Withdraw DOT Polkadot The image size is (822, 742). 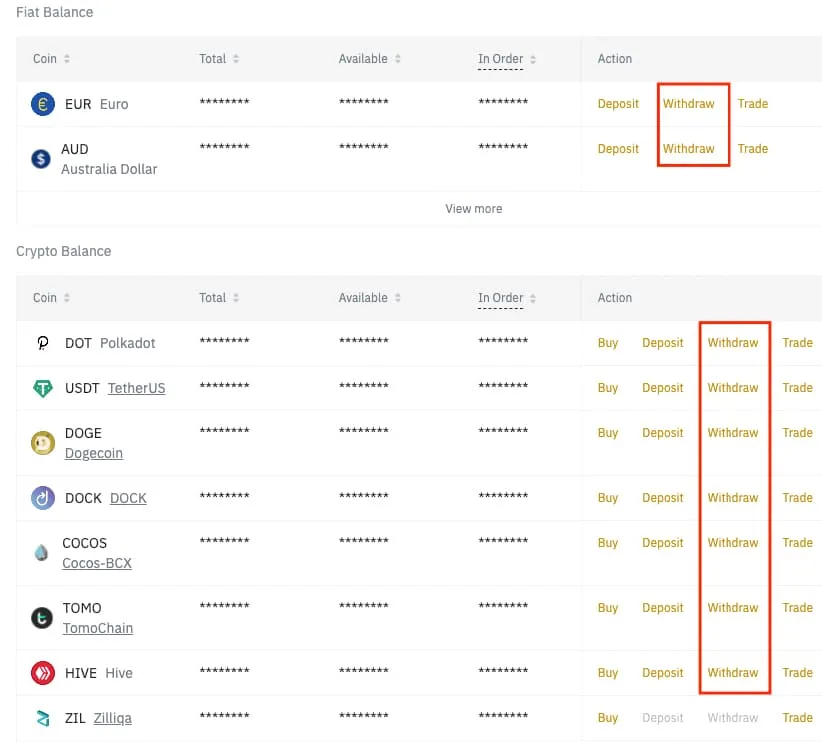click(733, 343)
